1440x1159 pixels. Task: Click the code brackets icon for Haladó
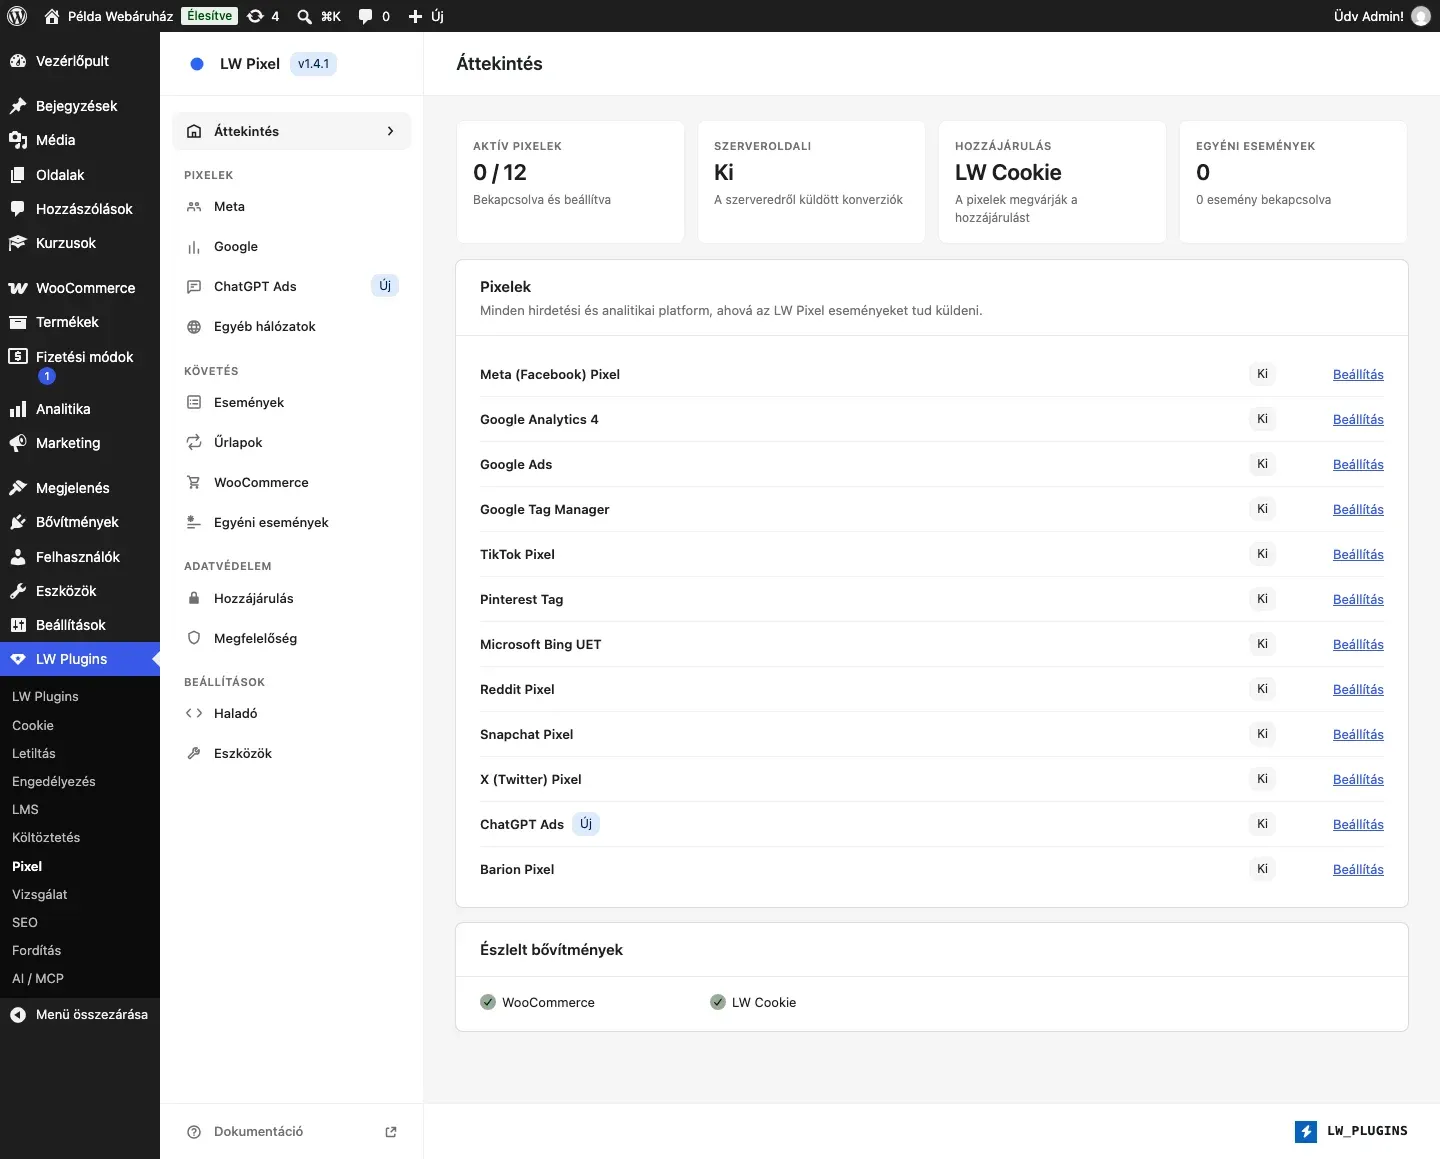pos(194,713)
